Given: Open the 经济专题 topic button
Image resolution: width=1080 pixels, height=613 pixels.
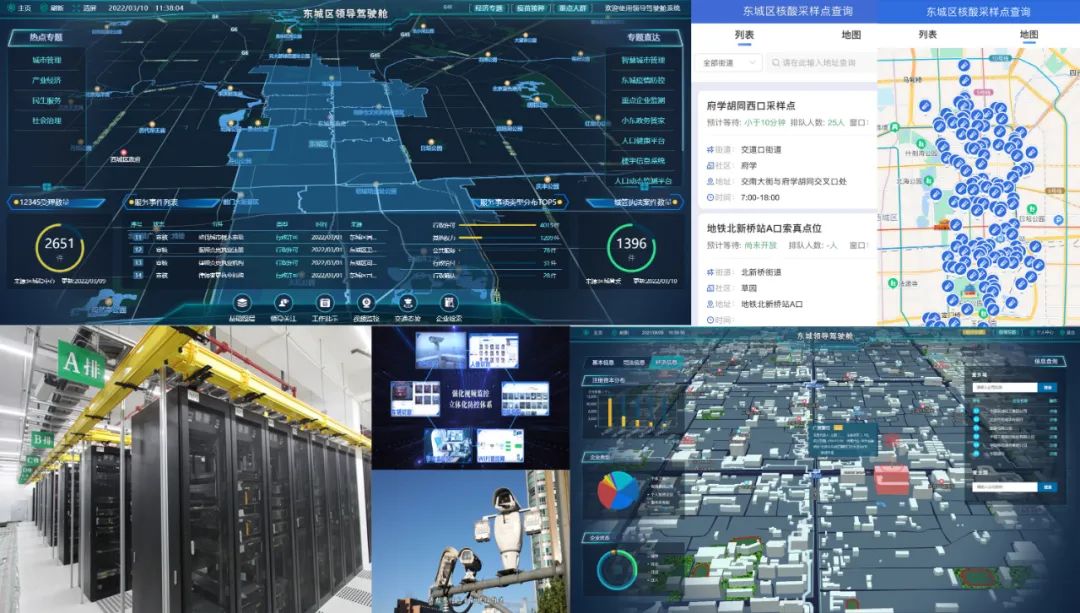Looking at the screenshot, I should coord(488,8).
